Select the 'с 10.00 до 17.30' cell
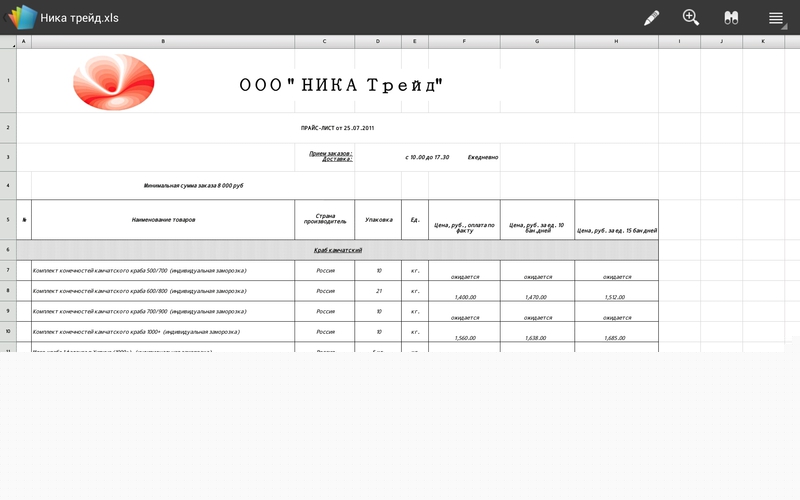The image size is (800, 500). (x=427, y=157)
